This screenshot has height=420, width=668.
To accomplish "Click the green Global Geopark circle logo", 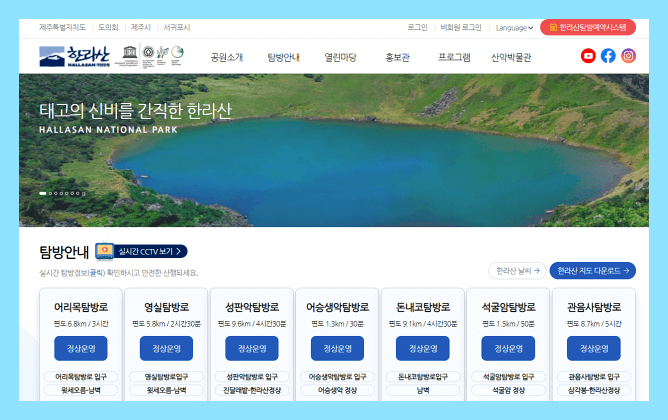I will pos(177,52).
